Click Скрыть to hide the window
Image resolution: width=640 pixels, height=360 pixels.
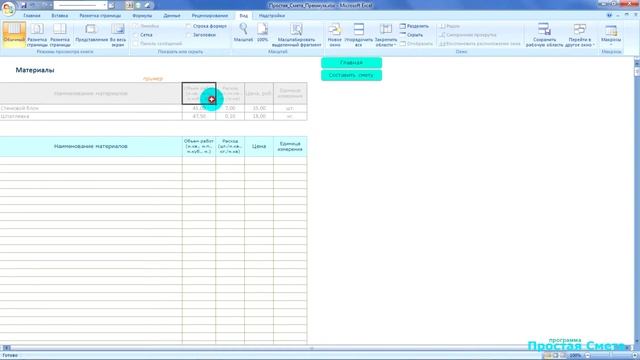pyautogui.click(x=411, y=35)
